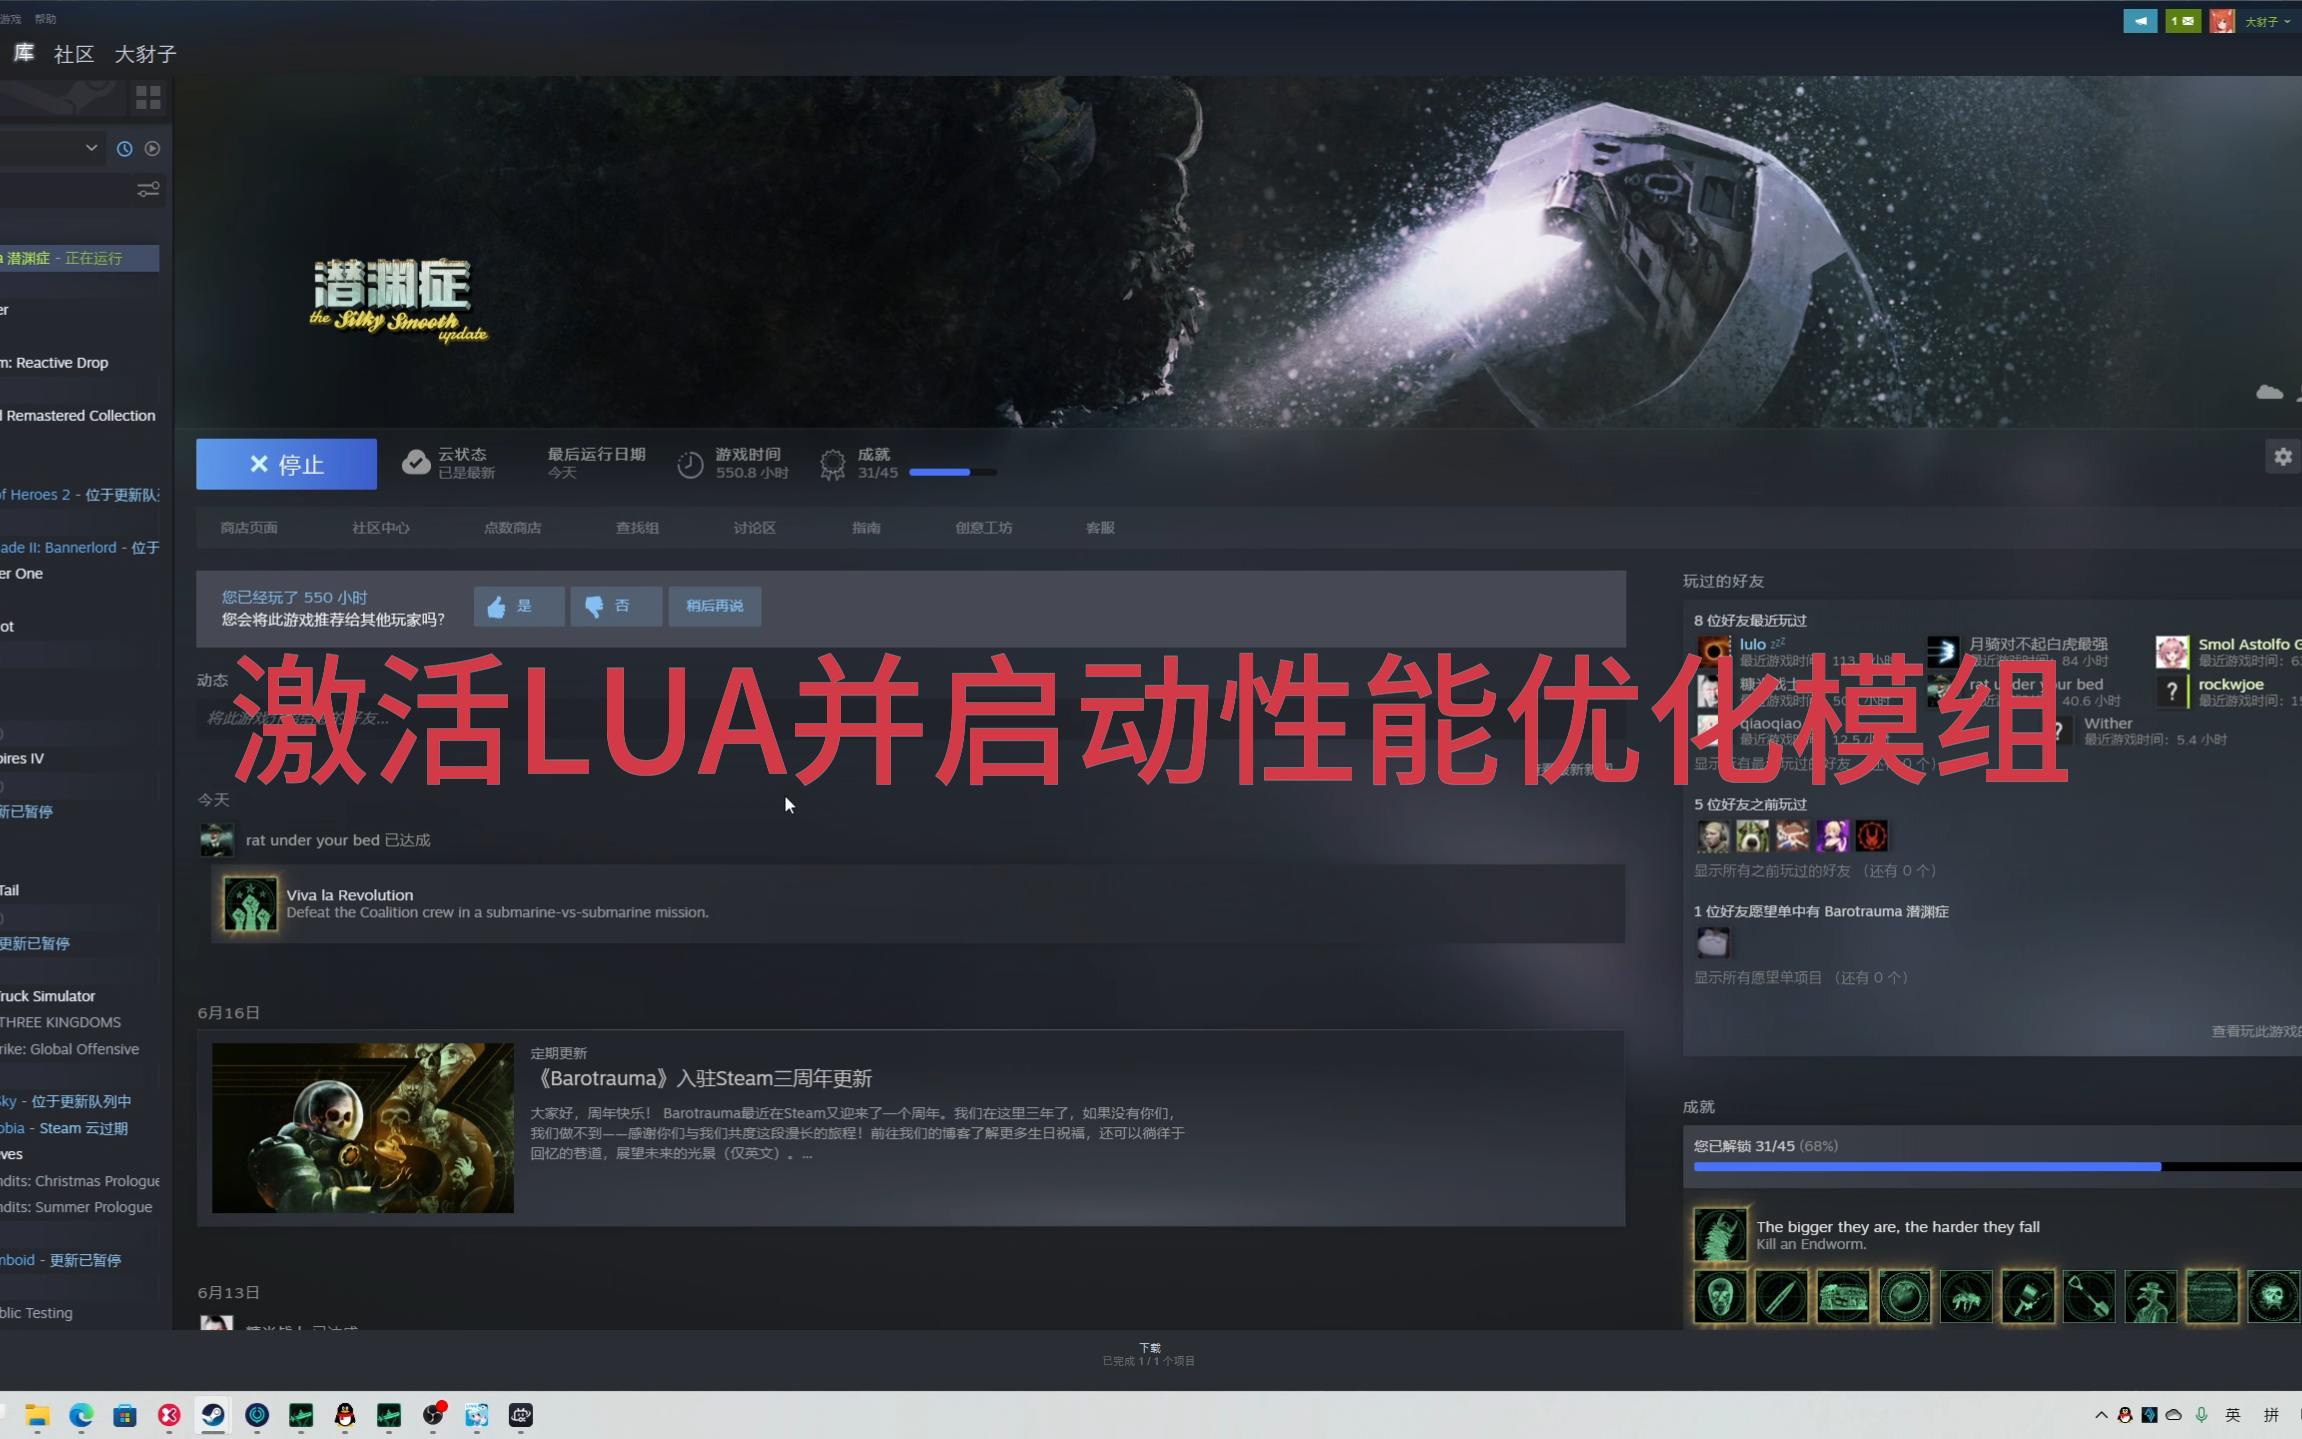Click the thumbs-down 否 button
2302x1439 pixels.
click(x=616, y=606)
